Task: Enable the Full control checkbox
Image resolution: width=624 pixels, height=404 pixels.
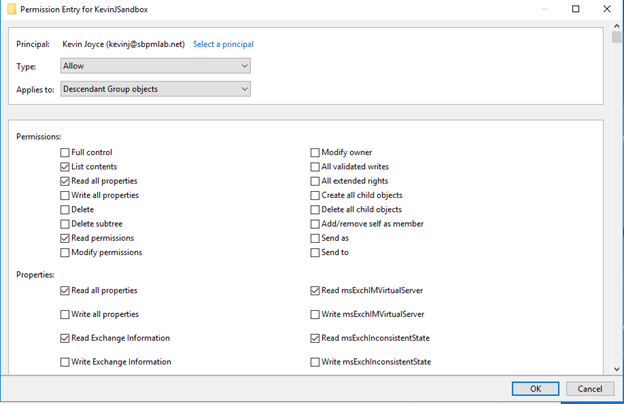Action: coord(65,152)
